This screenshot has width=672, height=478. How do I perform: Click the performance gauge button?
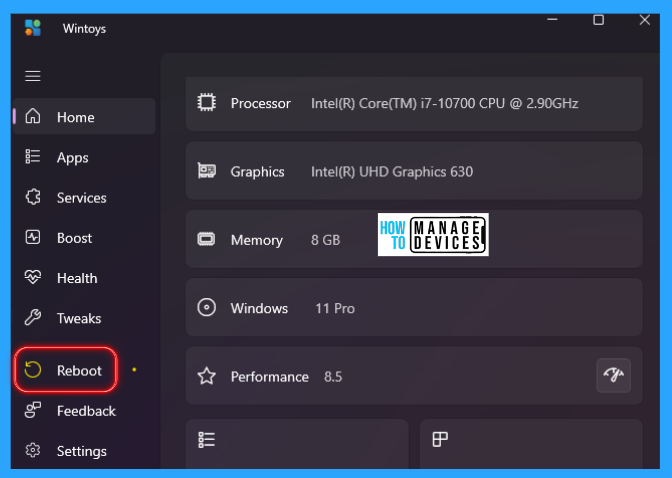pyautogui.click(x=613, y=375)
